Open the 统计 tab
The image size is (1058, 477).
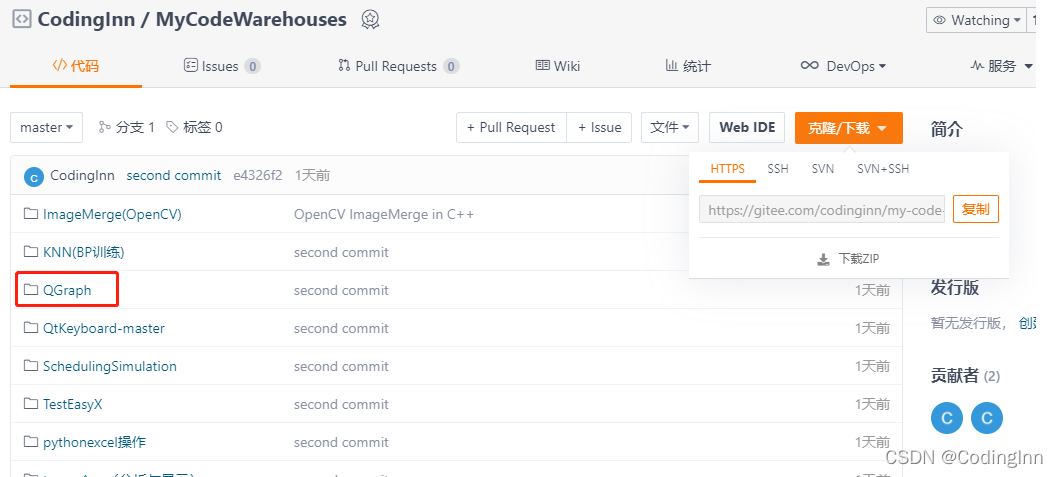point(688,65)
